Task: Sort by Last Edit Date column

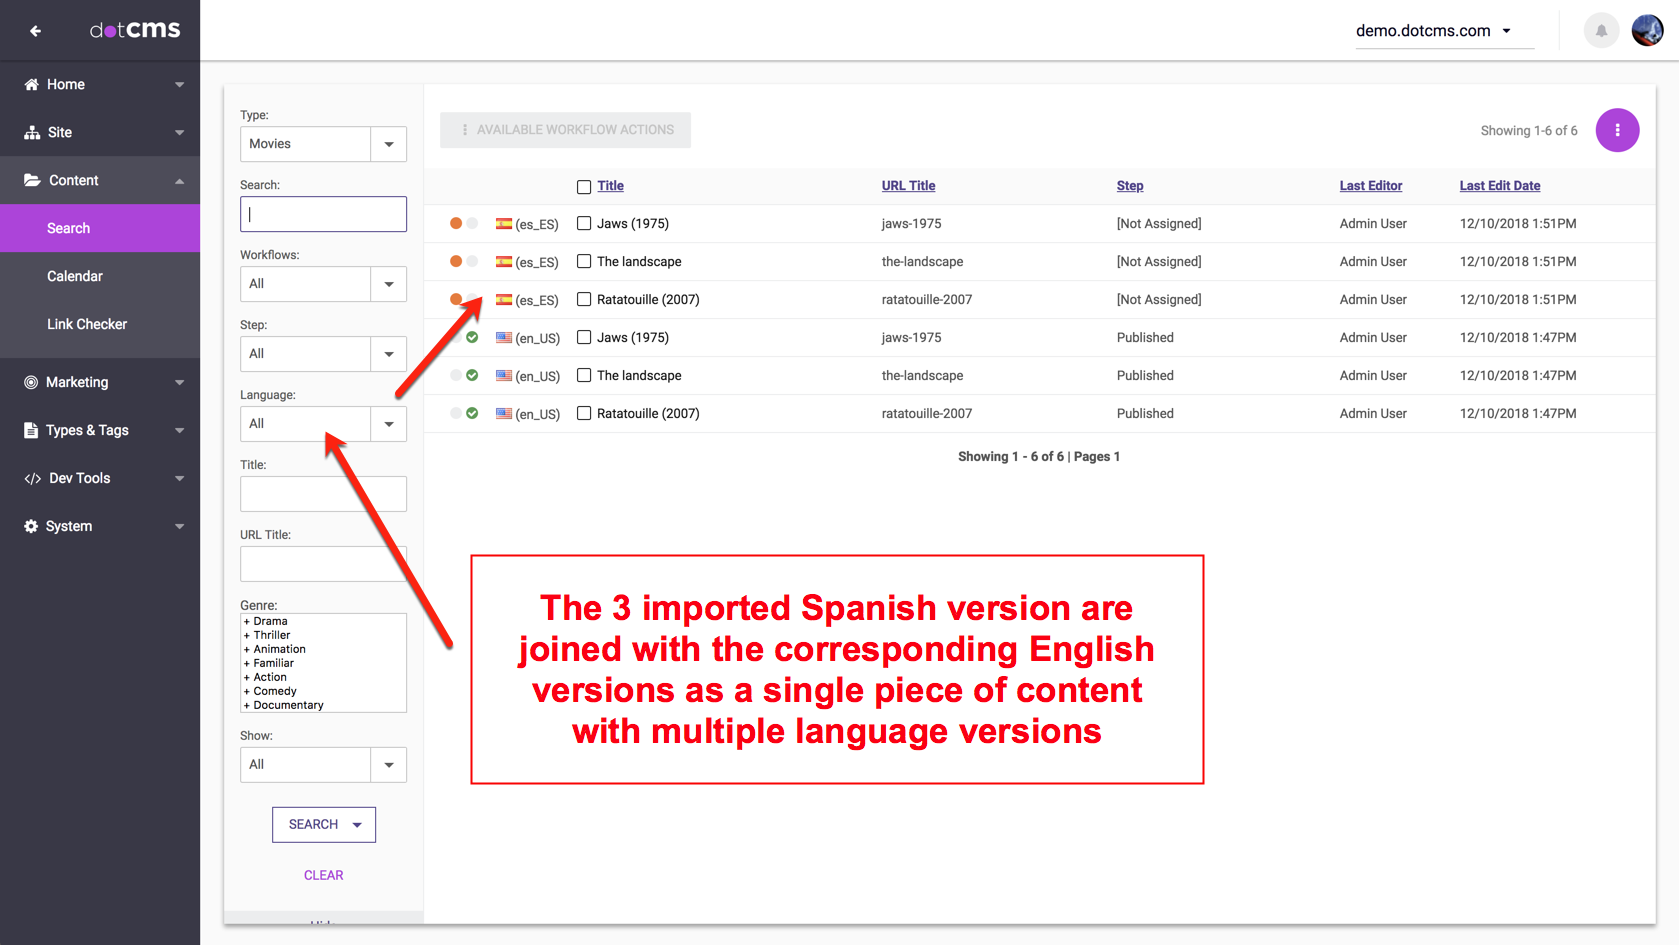Action: pyautogui.click(x=1500, y=186)
